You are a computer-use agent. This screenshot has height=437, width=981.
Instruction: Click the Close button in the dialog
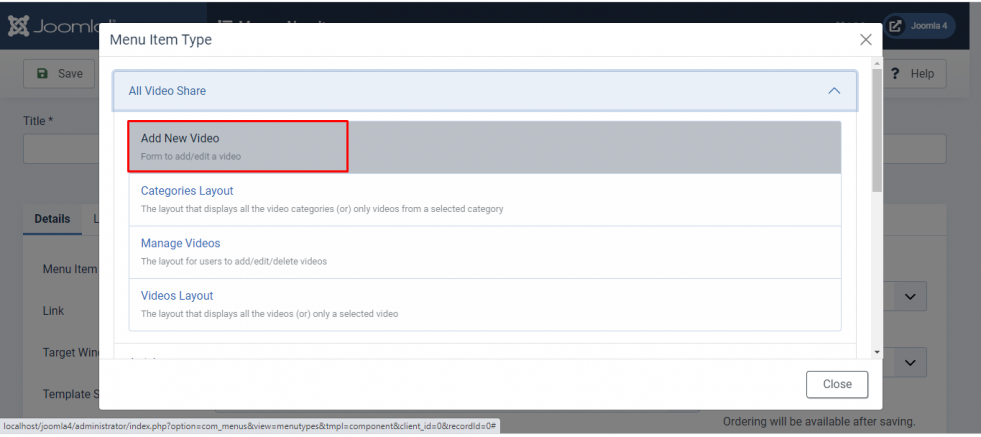(837, 384)
